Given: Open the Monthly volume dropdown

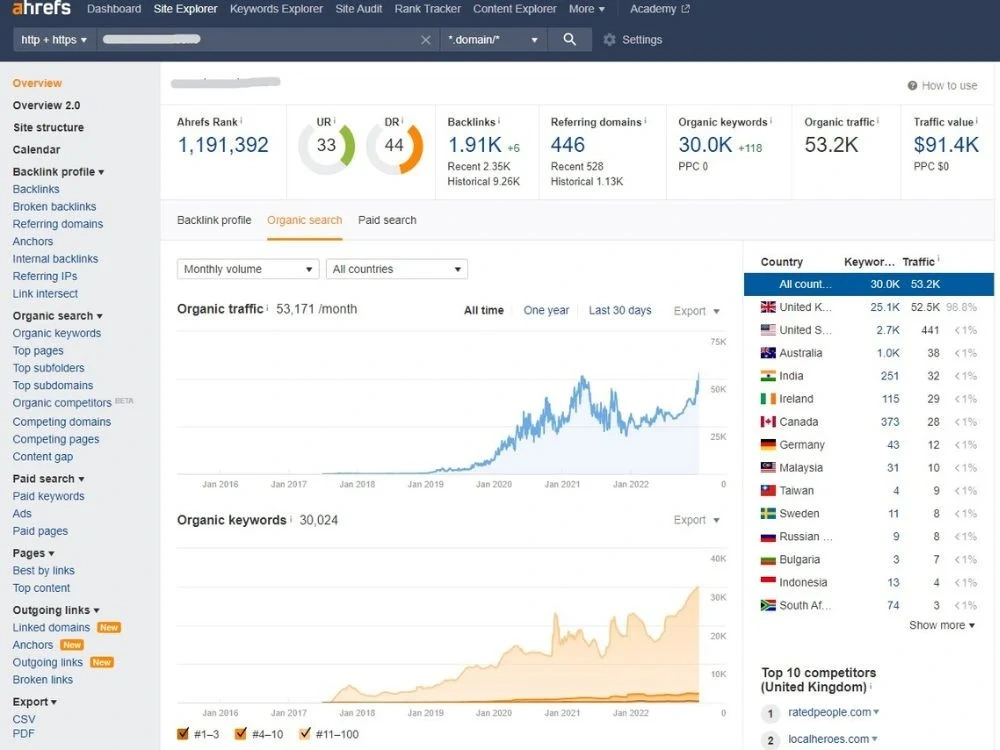Looking at the screenshot, I should coord(248,269).
